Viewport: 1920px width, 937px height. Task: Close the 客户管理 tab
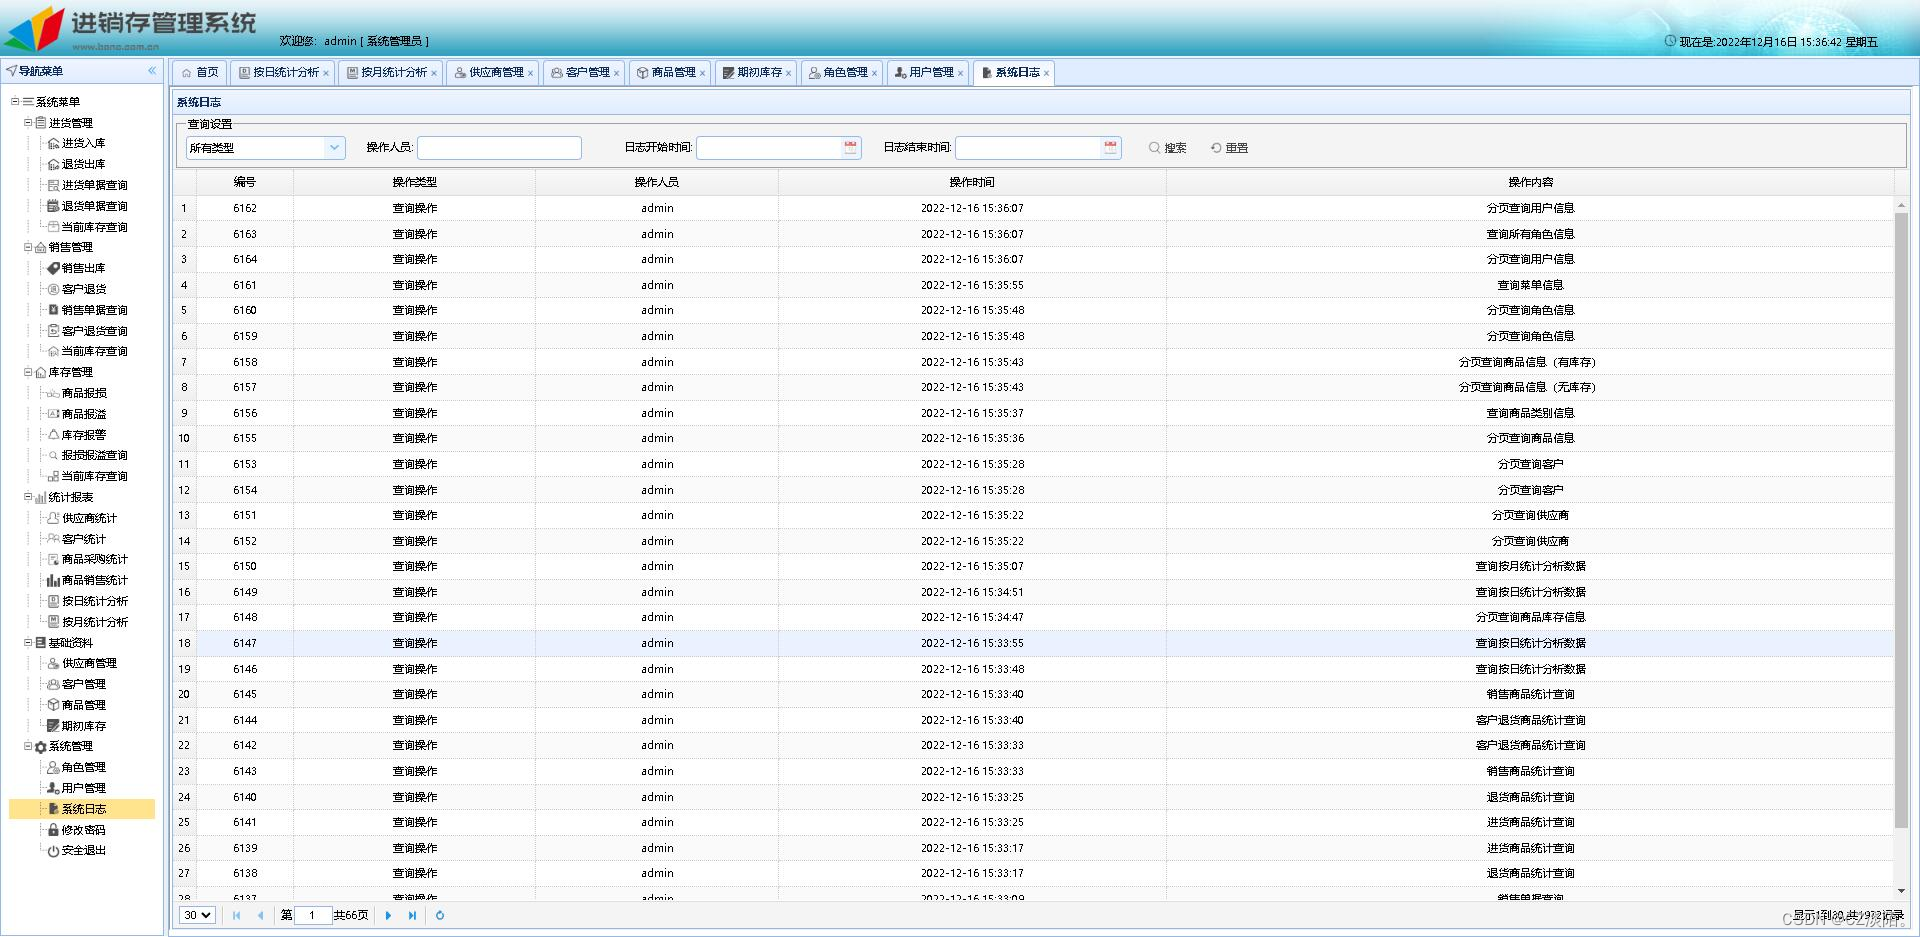point(616,73)
